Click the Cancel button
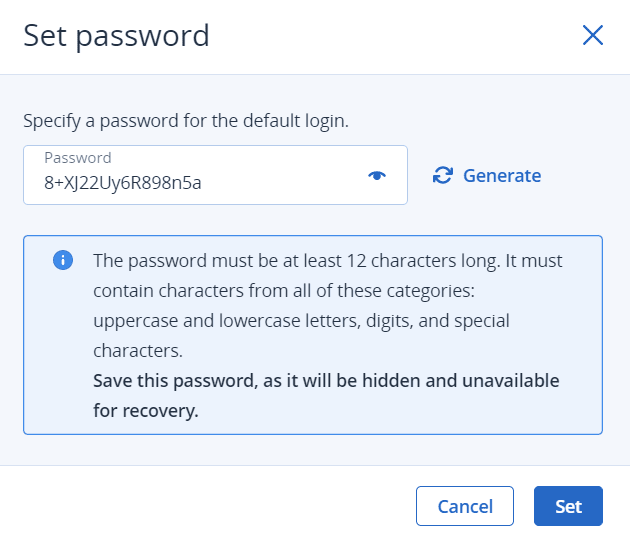 point(465,506)
